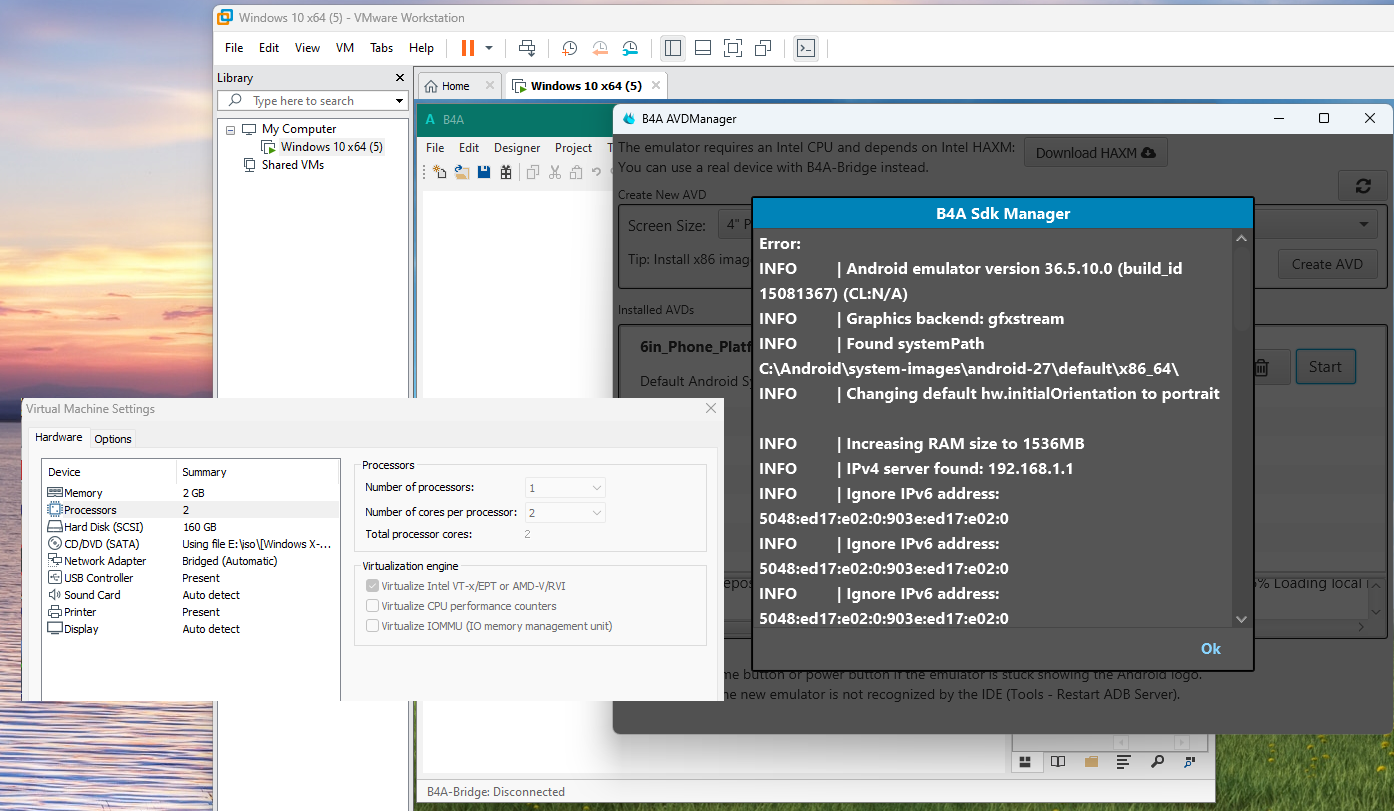The width and height of the screenshot is (1394, 811).
Task: Click the Sdk Manager scrollbar up arrow
Action: click(1241, 239)
